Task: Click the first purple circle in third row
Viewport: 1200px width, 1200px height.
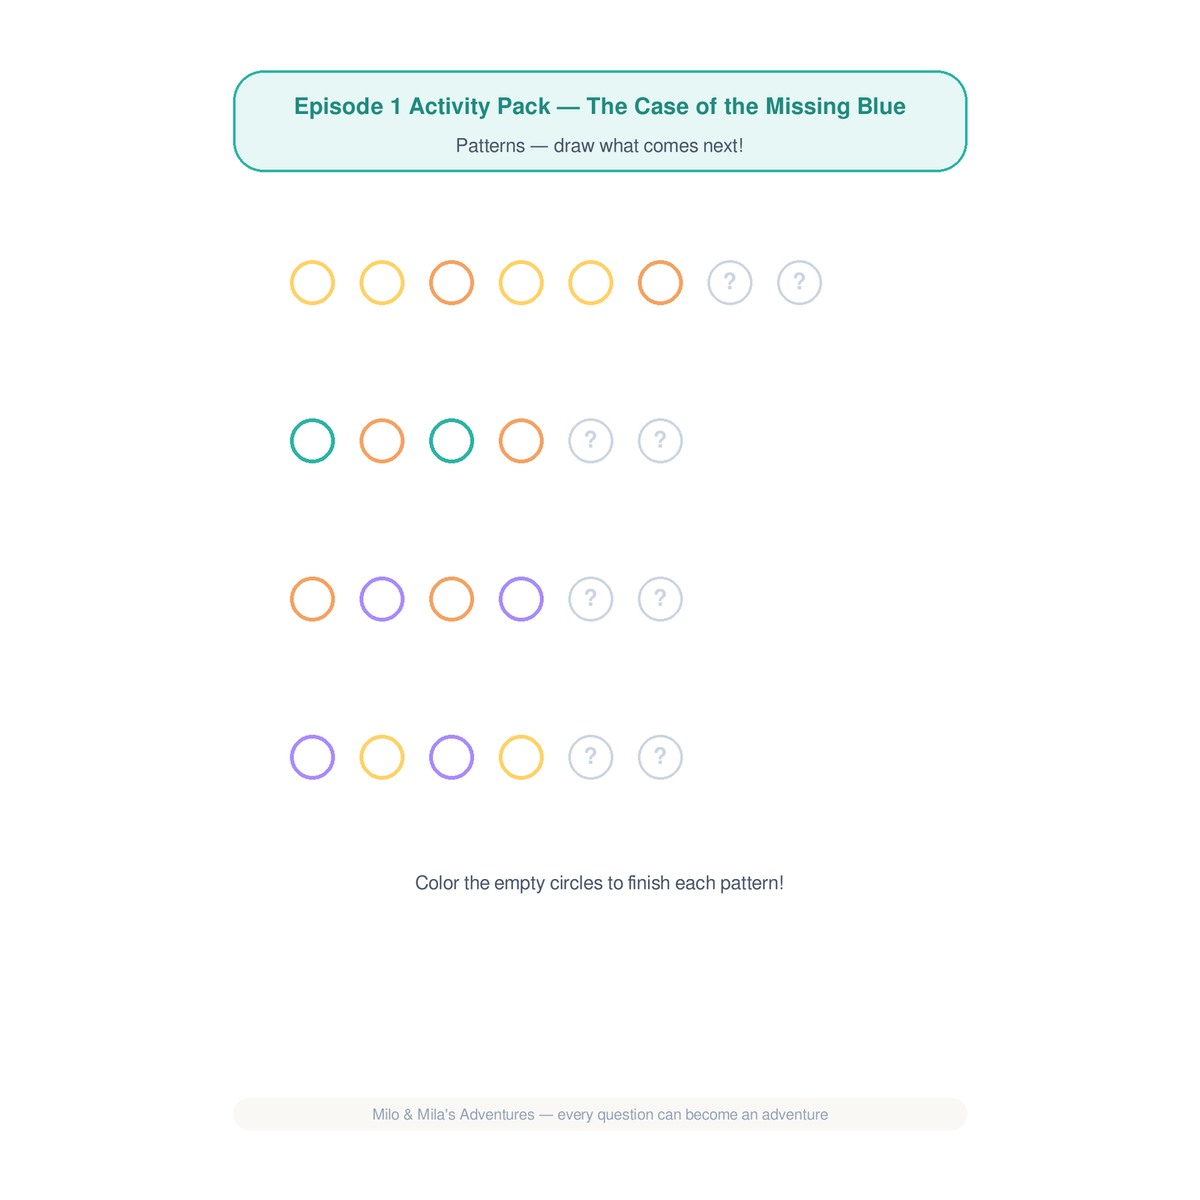Action: pos(382,599)
